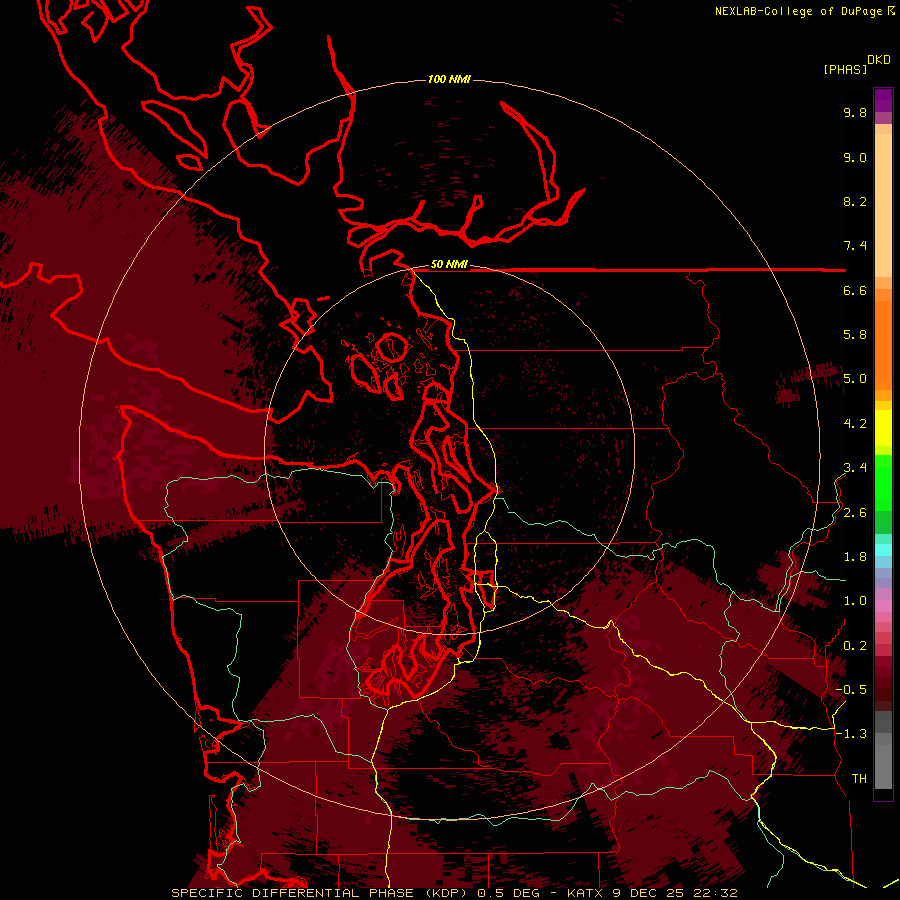The image size is (900, 900).
Task: Click the [PHAS] units label
Action: tap(845, 70)
